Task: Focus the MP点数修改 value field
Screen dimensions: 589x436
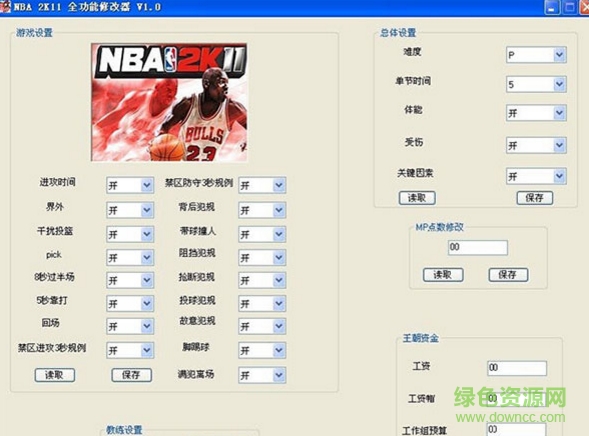Action: (478, 247)
